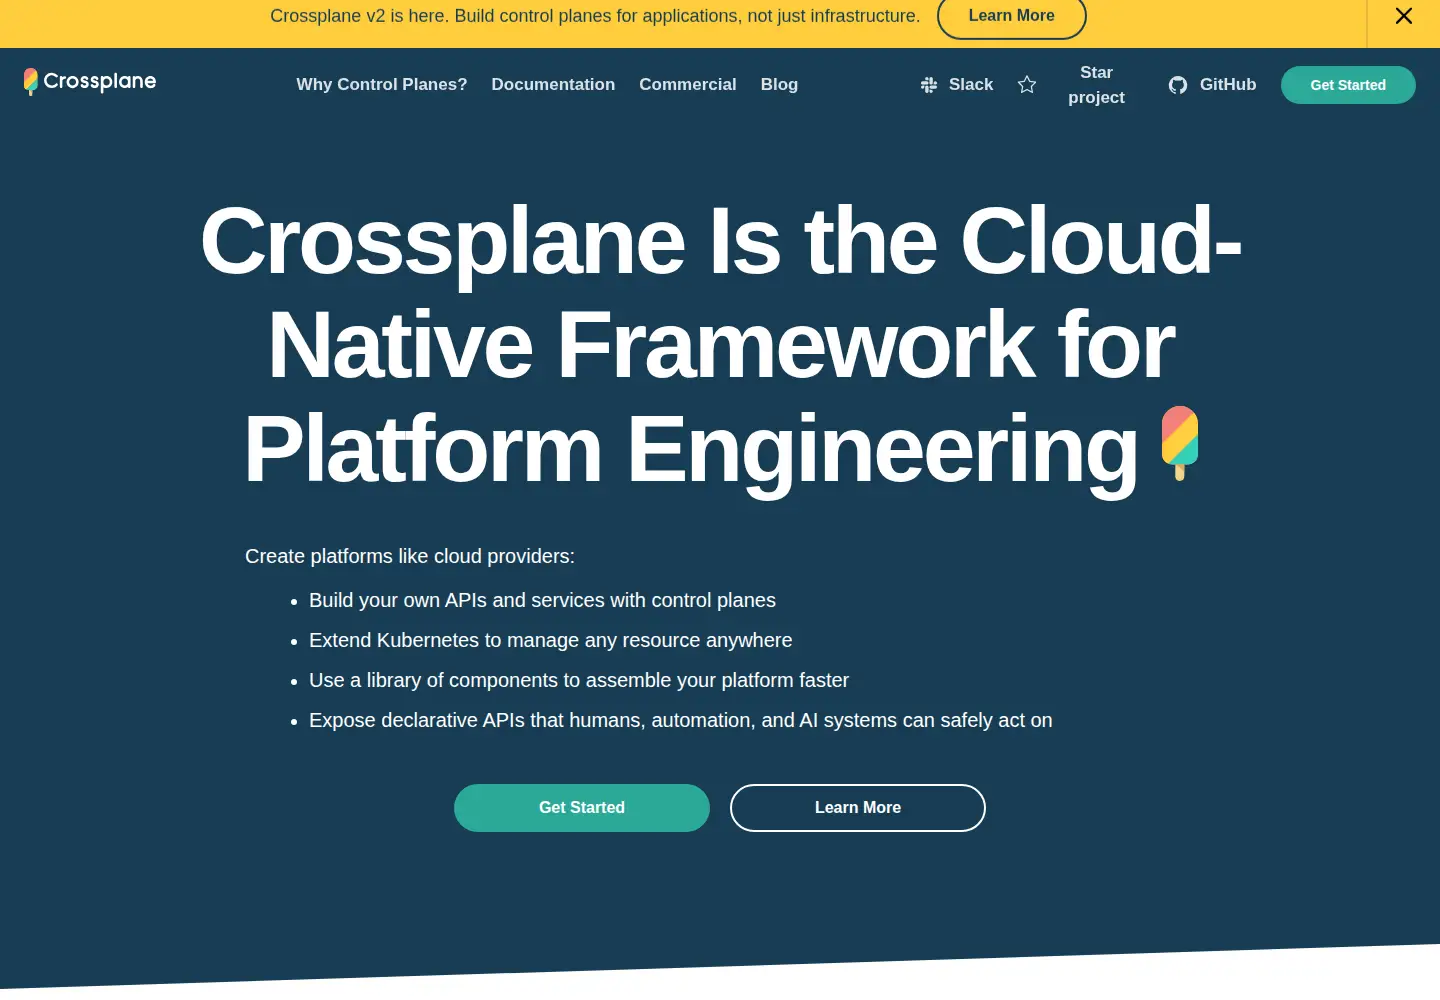Visit the Blog from the navbar

(x=779, y=85)
